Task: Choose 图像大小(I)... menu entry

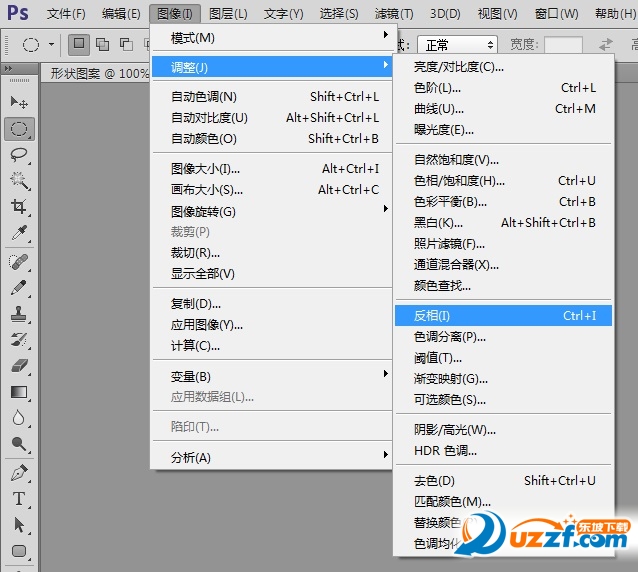Action: pyautogui.click(x=272, y=168)
